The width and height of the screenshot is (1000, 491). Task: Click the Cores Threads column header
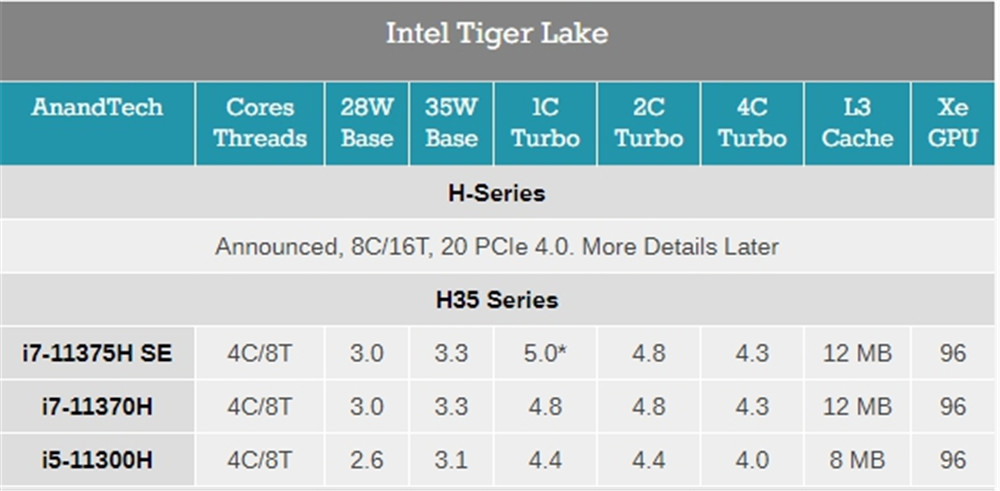[260, 124]
